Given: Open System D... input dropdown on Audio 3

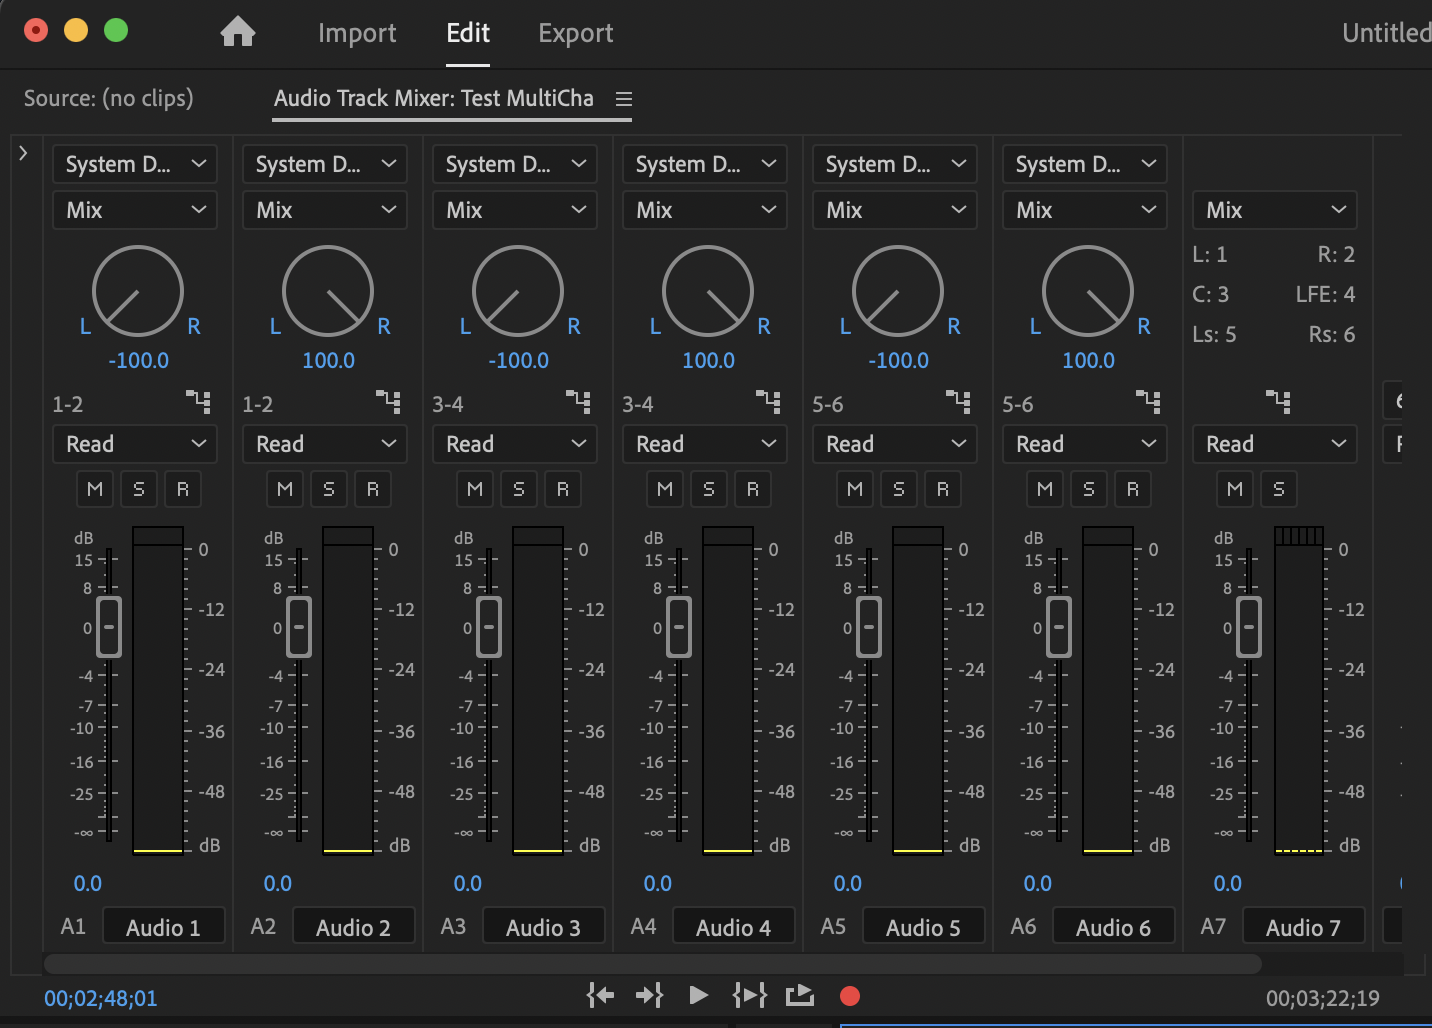Looking at the screenshot, I should click(515, 164).
